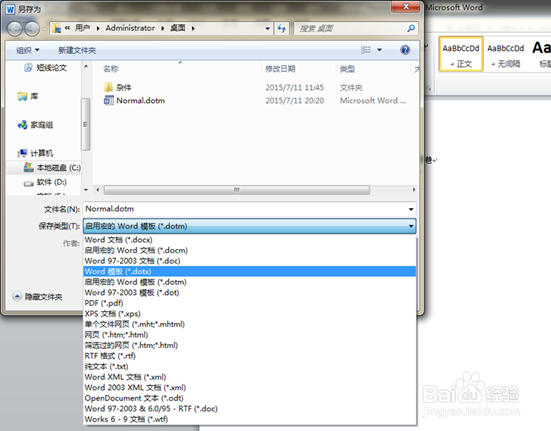This screenshot has height=431, width=551.
Task: Expand the 桌面 breadcrumb arrow
Action: coord(193,28)
